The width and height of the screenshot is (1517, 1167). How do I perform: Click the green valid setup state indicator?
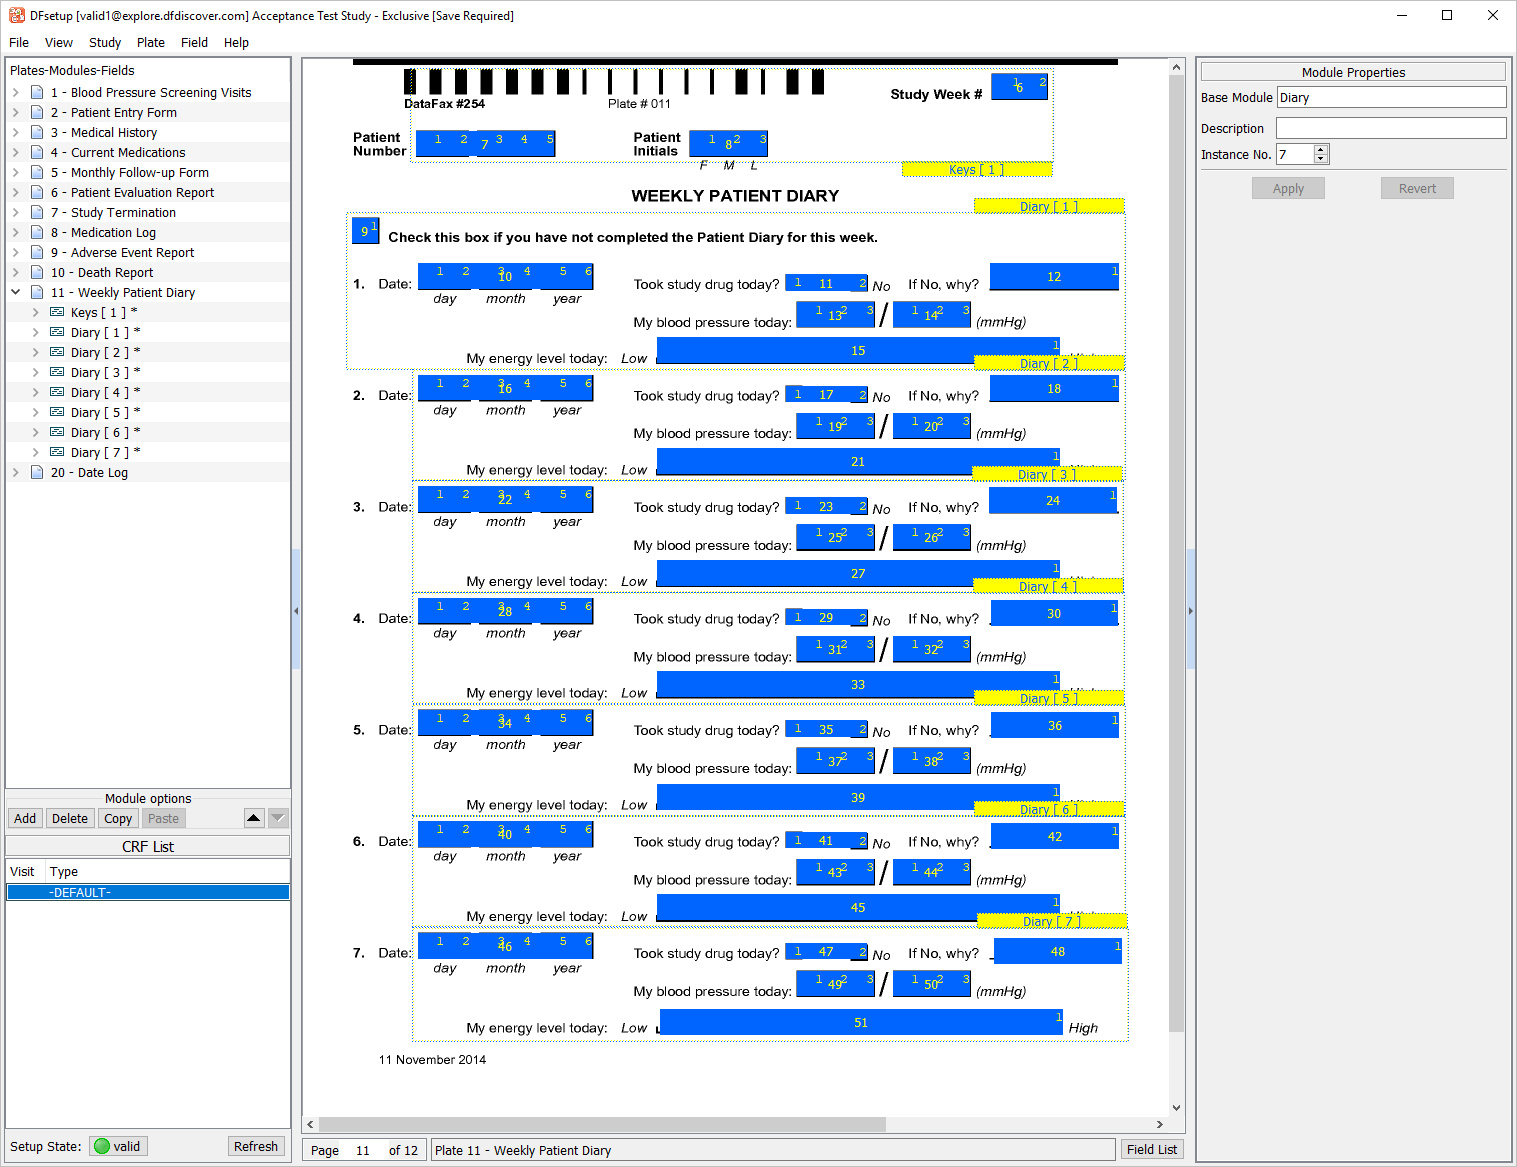click(101, 1146)
